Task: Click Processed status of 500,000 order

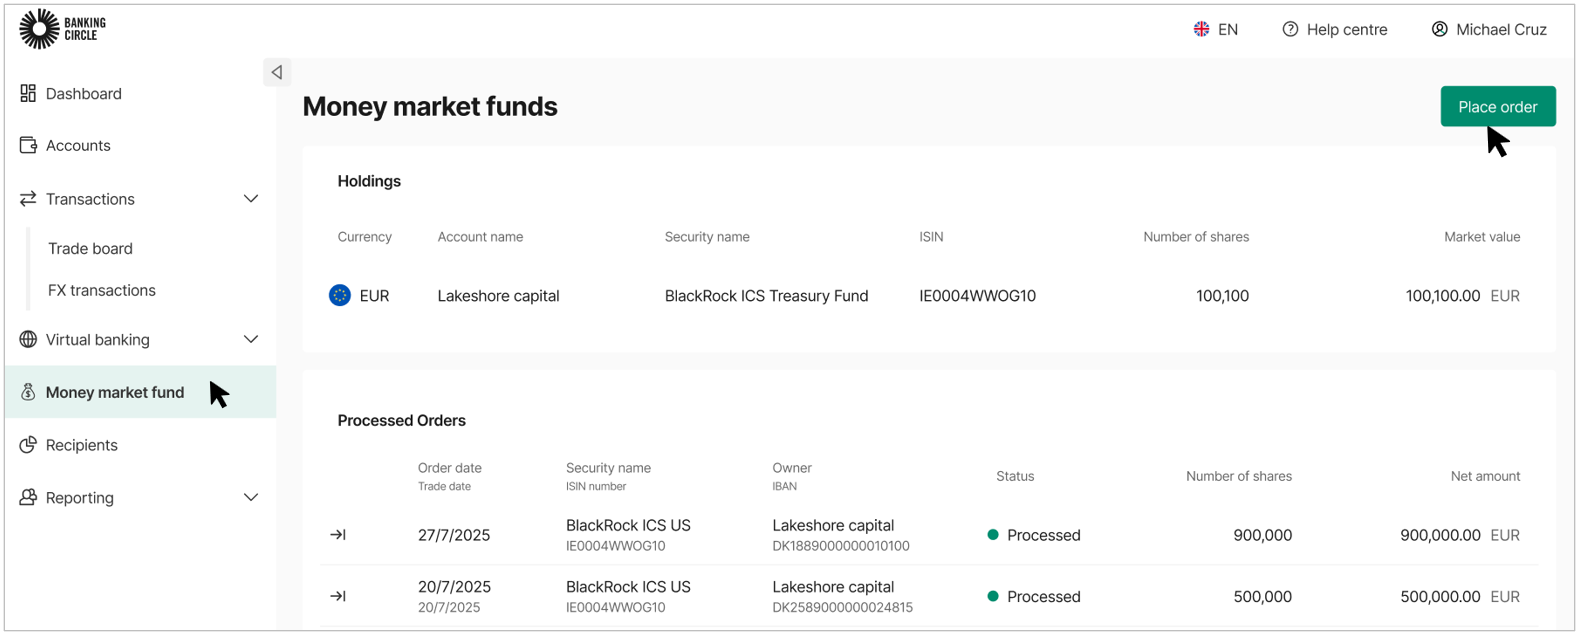Action: [1034, 596]
